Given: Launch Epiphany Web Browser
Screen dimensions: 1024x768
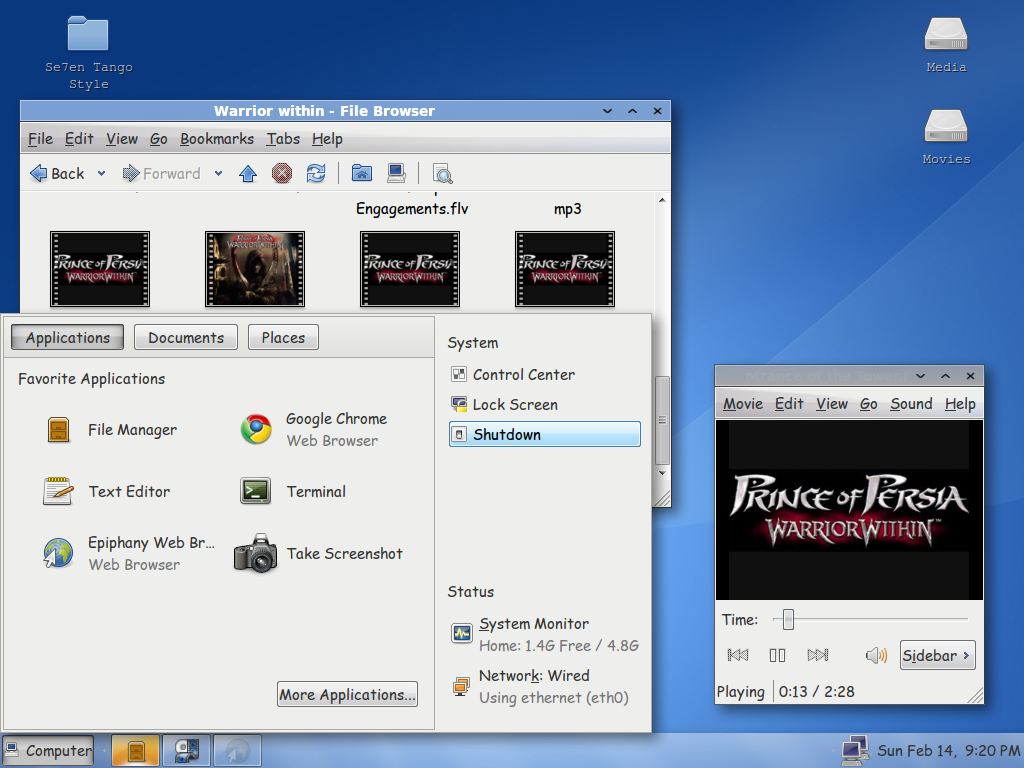Looking at the screenshot, I should pyautogui.click(x=129, y=554).
